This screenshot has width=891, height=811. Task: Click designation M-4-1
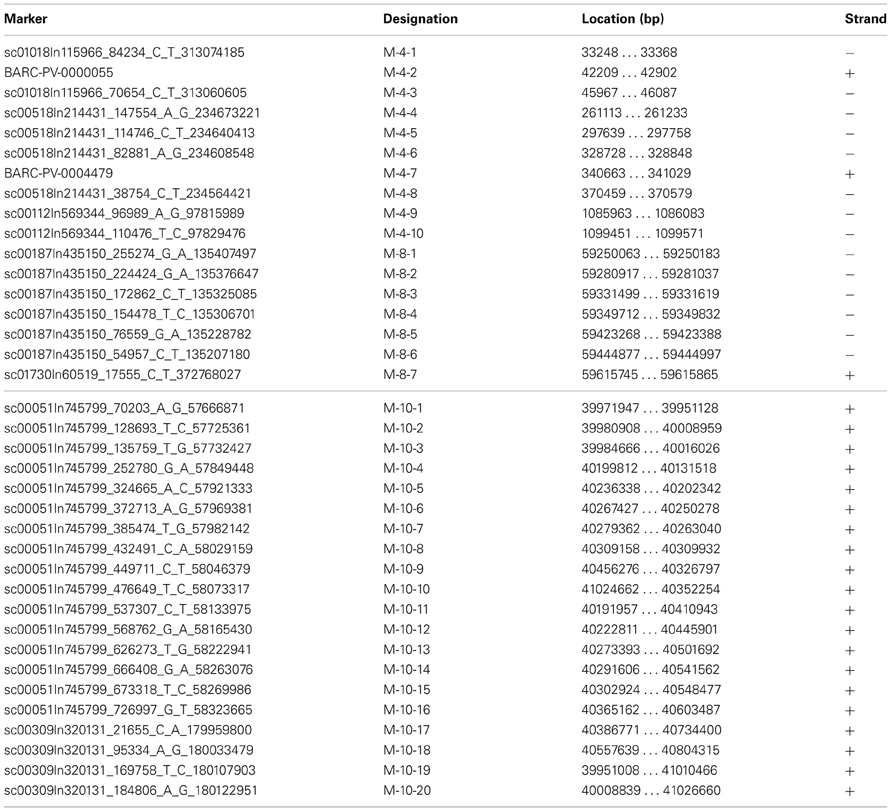tap(399, 52)
